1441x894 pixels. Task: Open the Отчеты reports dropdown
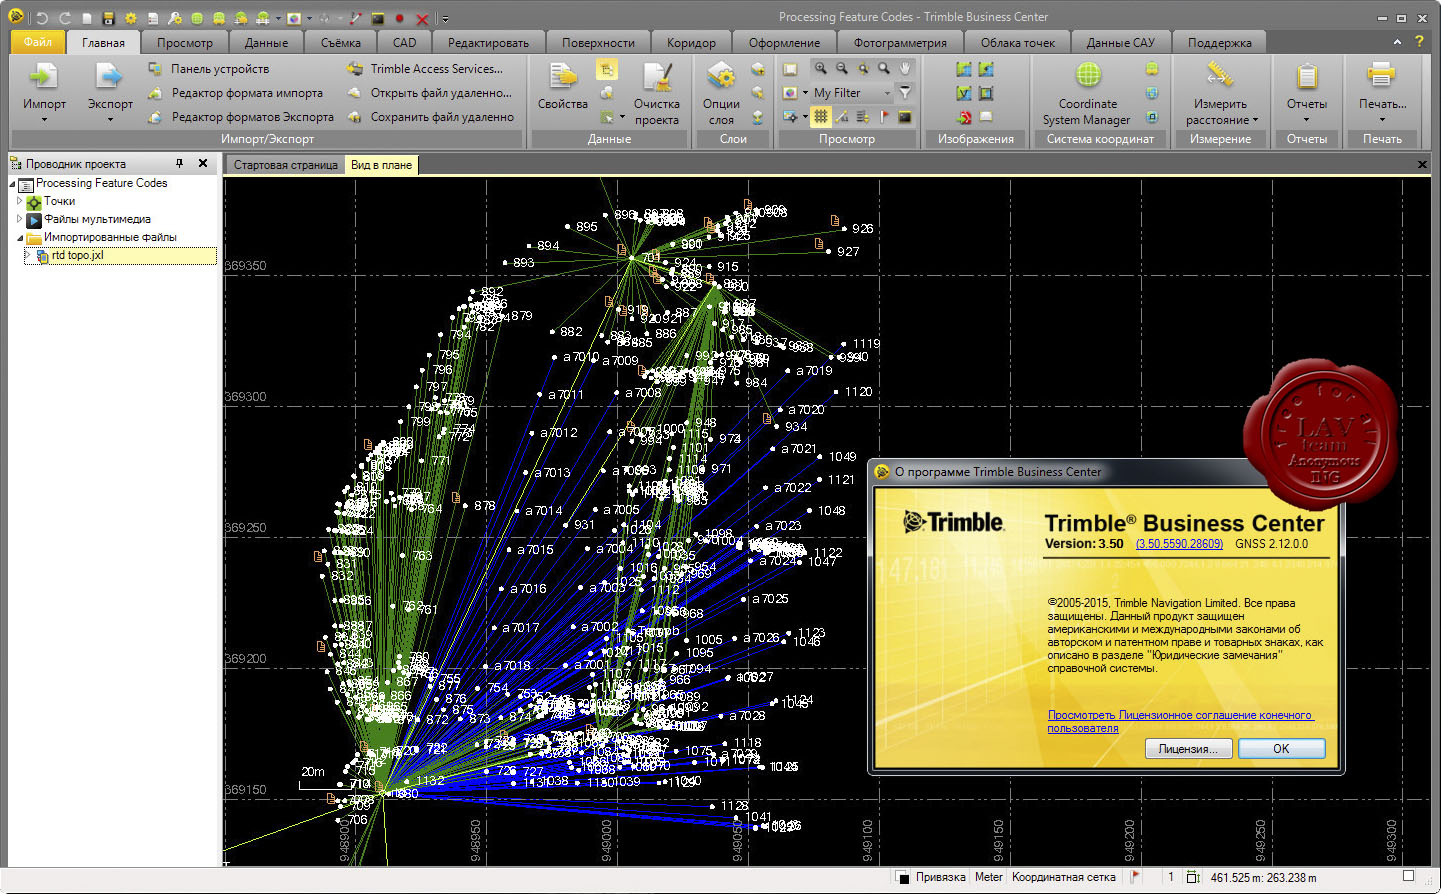[x=1306, y=93]
